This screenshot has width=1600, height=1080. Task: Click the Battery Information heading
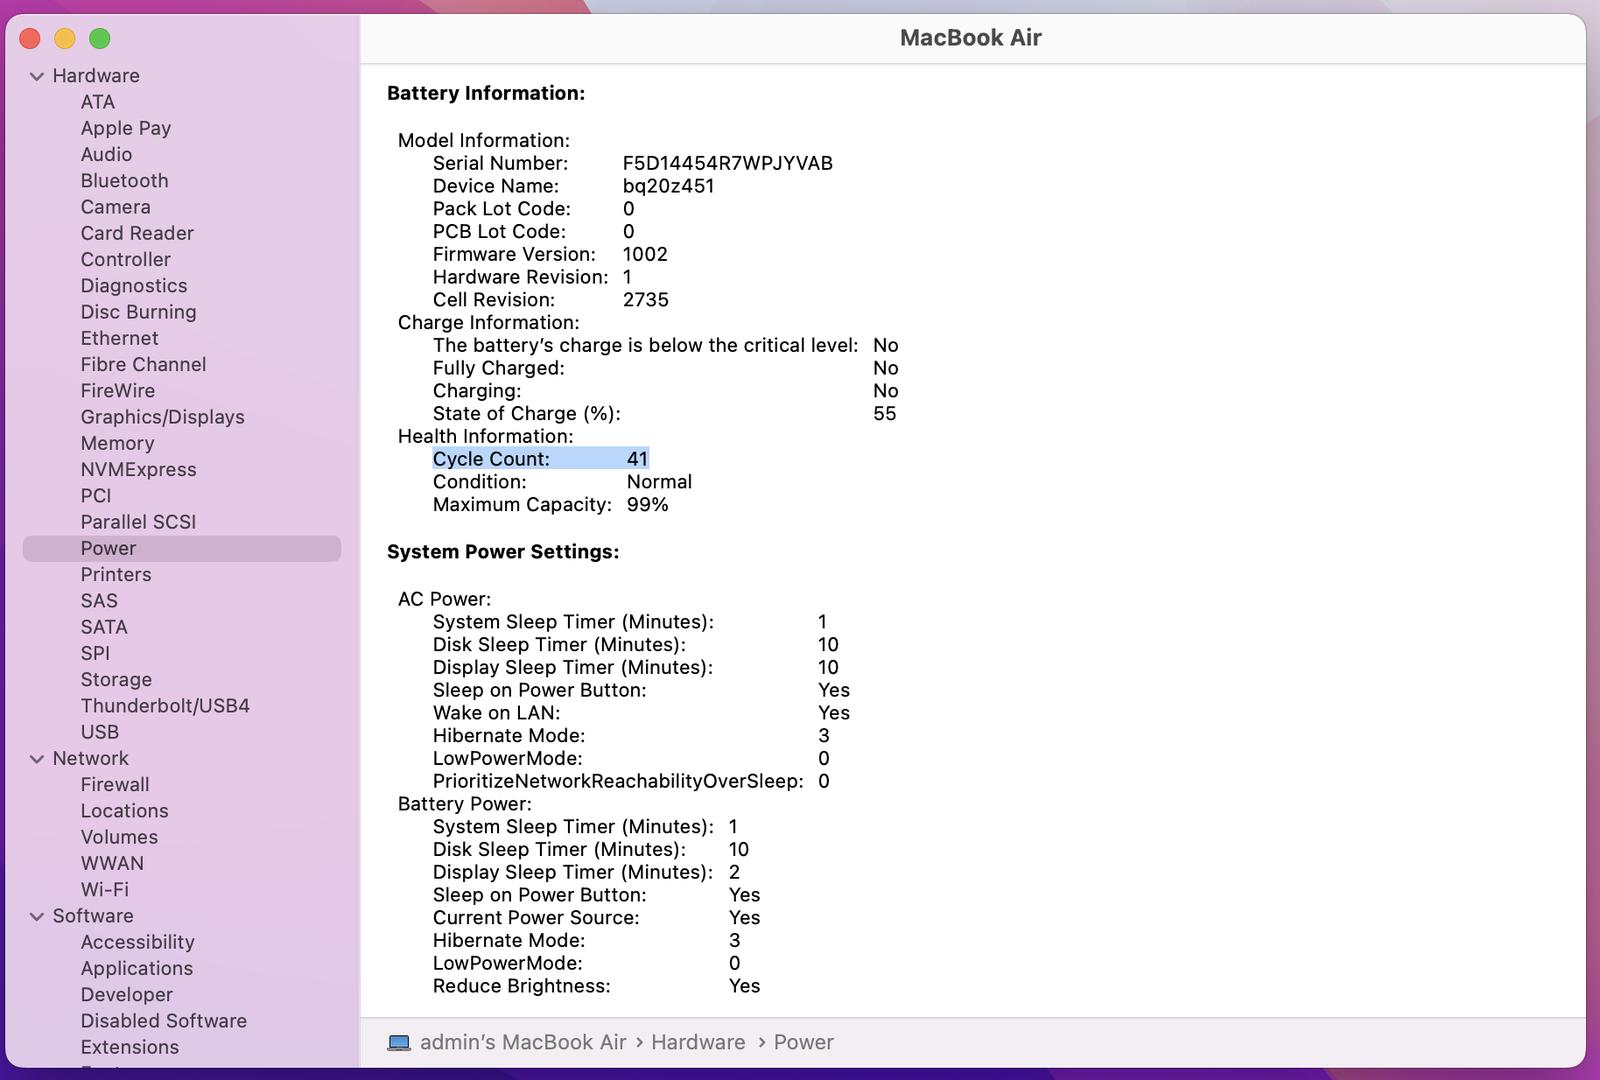coord(486,93)
